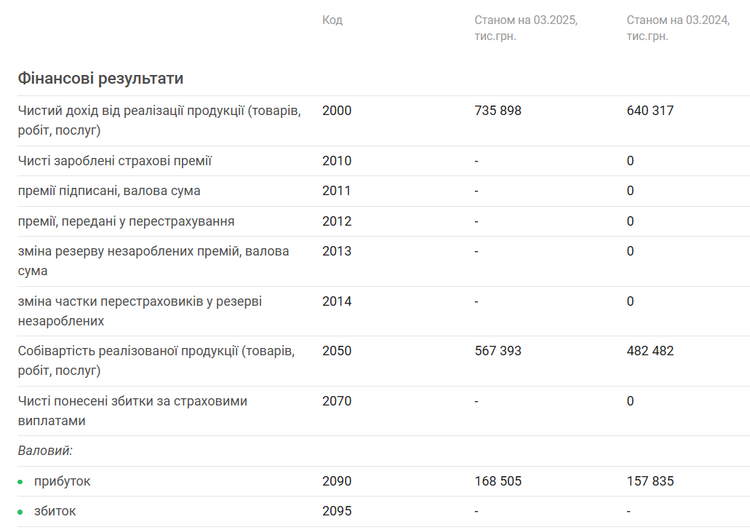Select code 2013 for unearned premium reserve

point(337,251)
